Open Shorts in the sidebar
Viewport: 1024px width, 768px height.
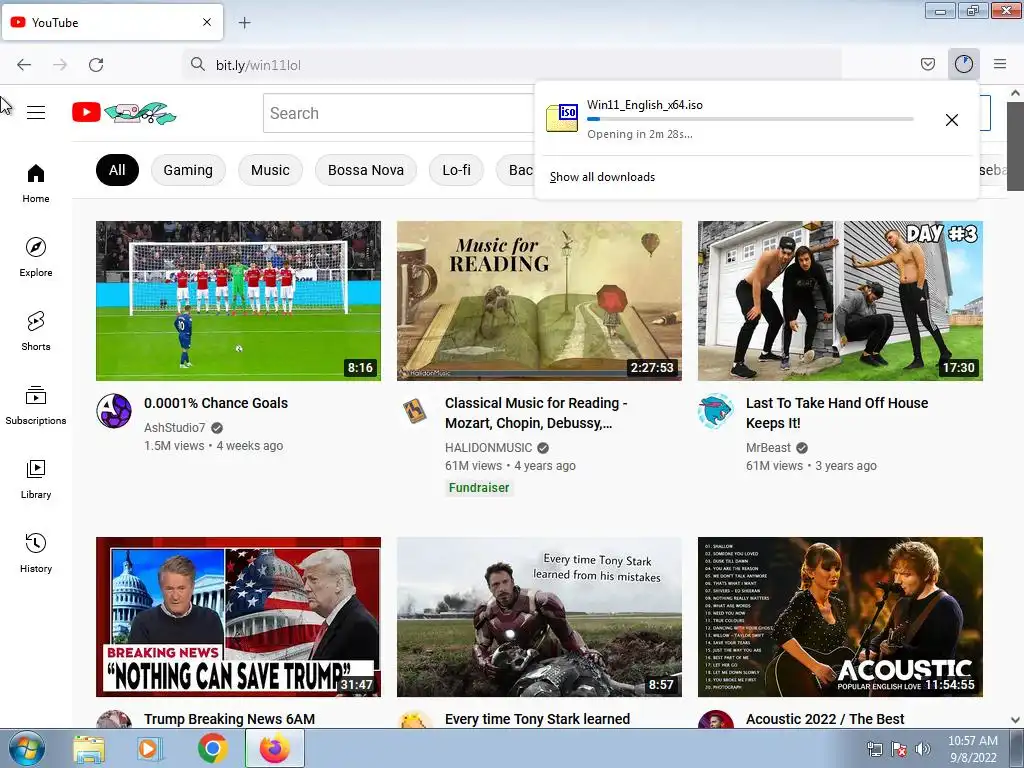[36, 331]
